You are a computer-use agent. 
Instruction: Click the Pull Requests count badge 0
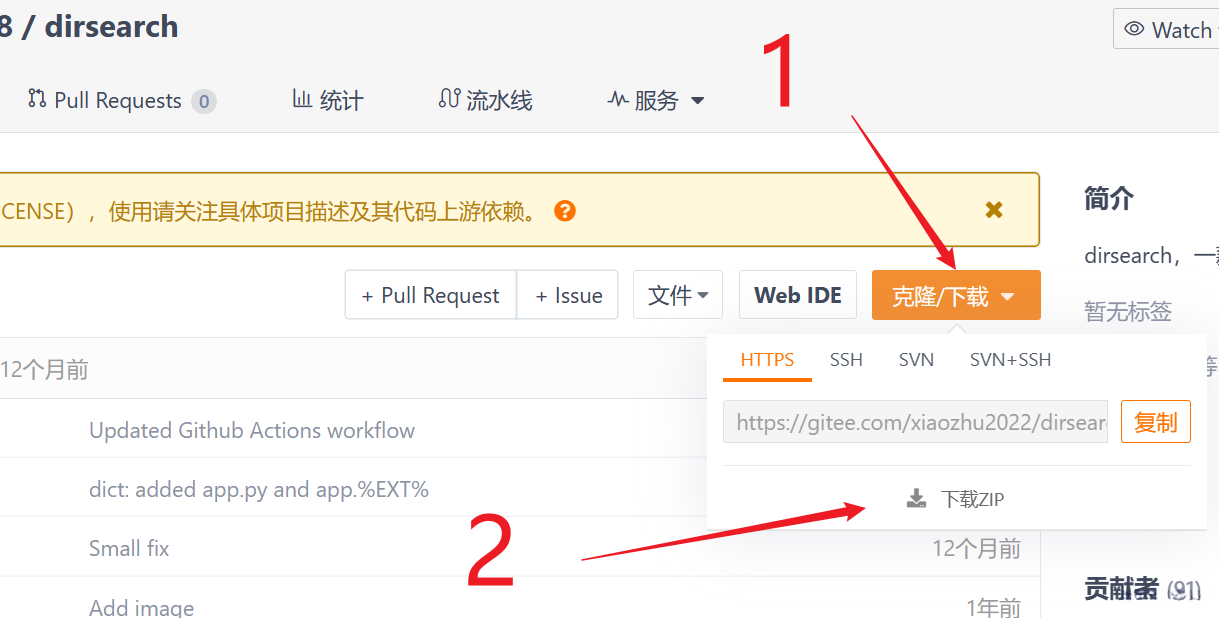coord(204,101)
